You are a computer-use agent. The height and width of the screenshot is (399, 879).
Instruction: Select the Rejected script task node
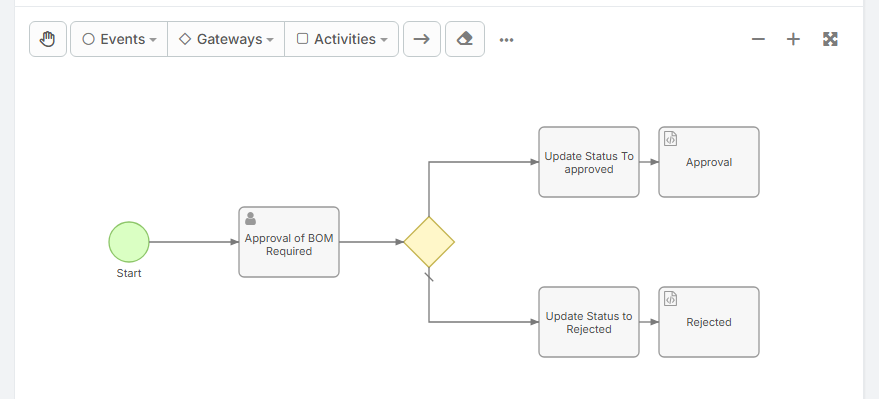pyautogui.click(x=709, y=322)
